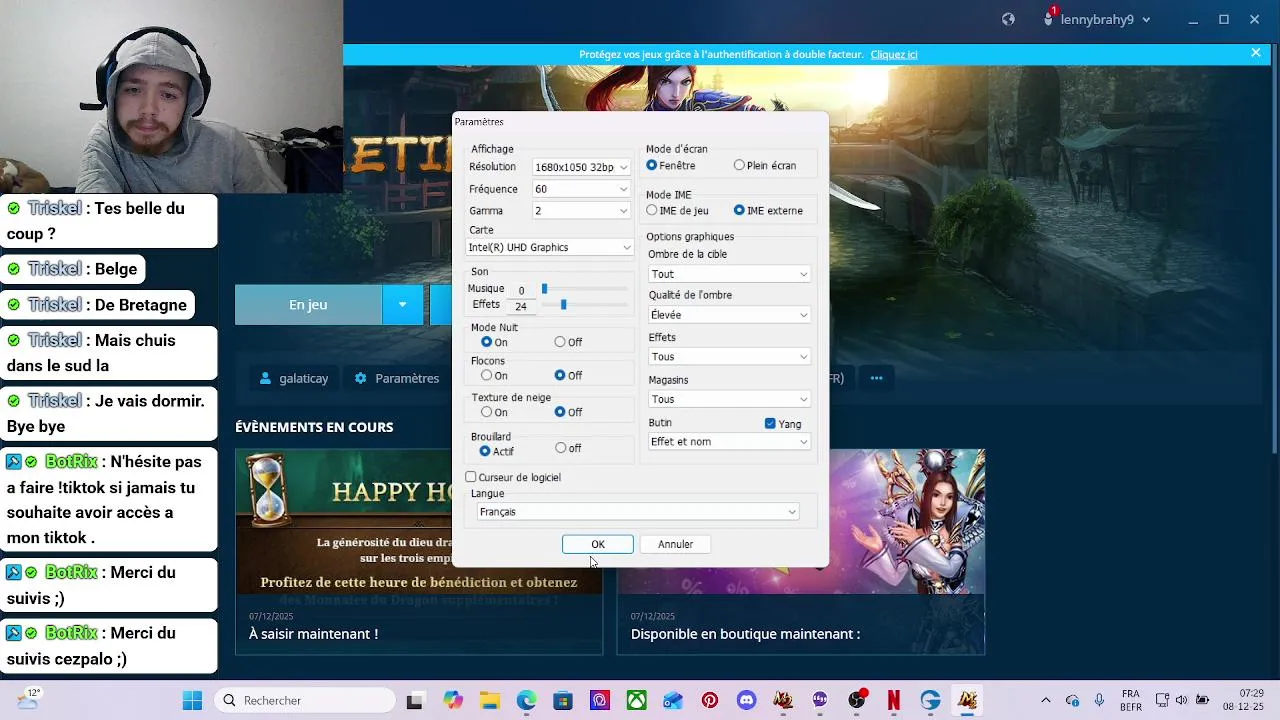Open Pinterest from taskbar
This screenshot has width=1280, height=720.
click(709, 700)
